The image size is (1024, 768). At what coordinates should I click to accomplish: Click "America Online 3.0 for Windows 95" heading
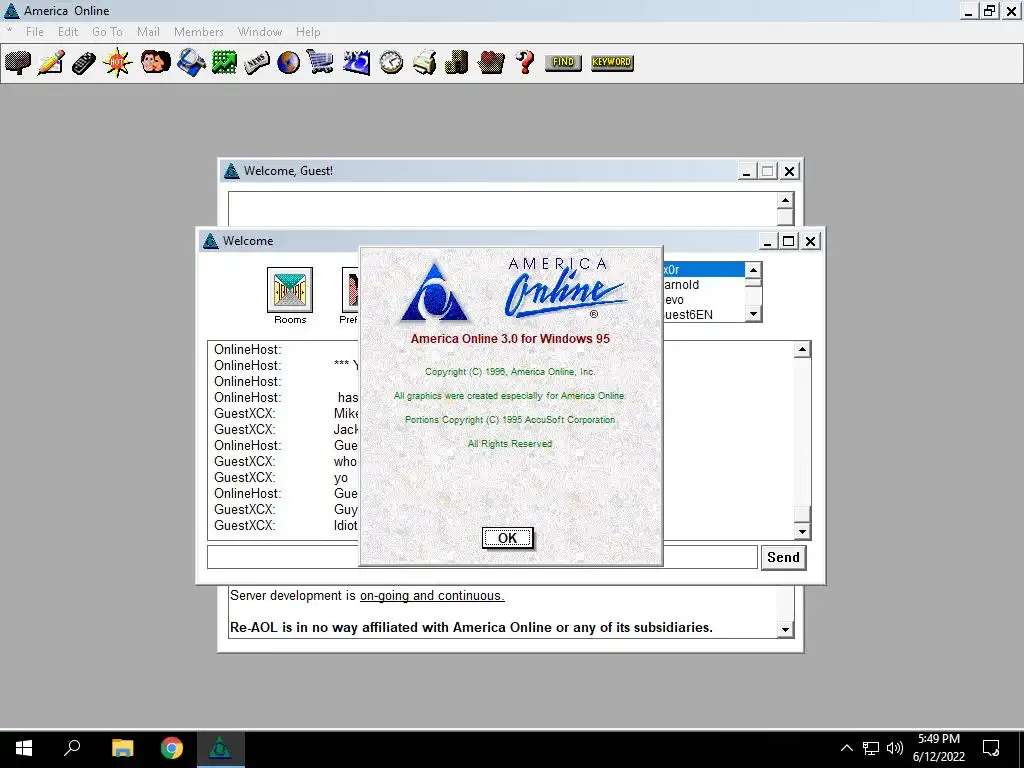point(510,339)
